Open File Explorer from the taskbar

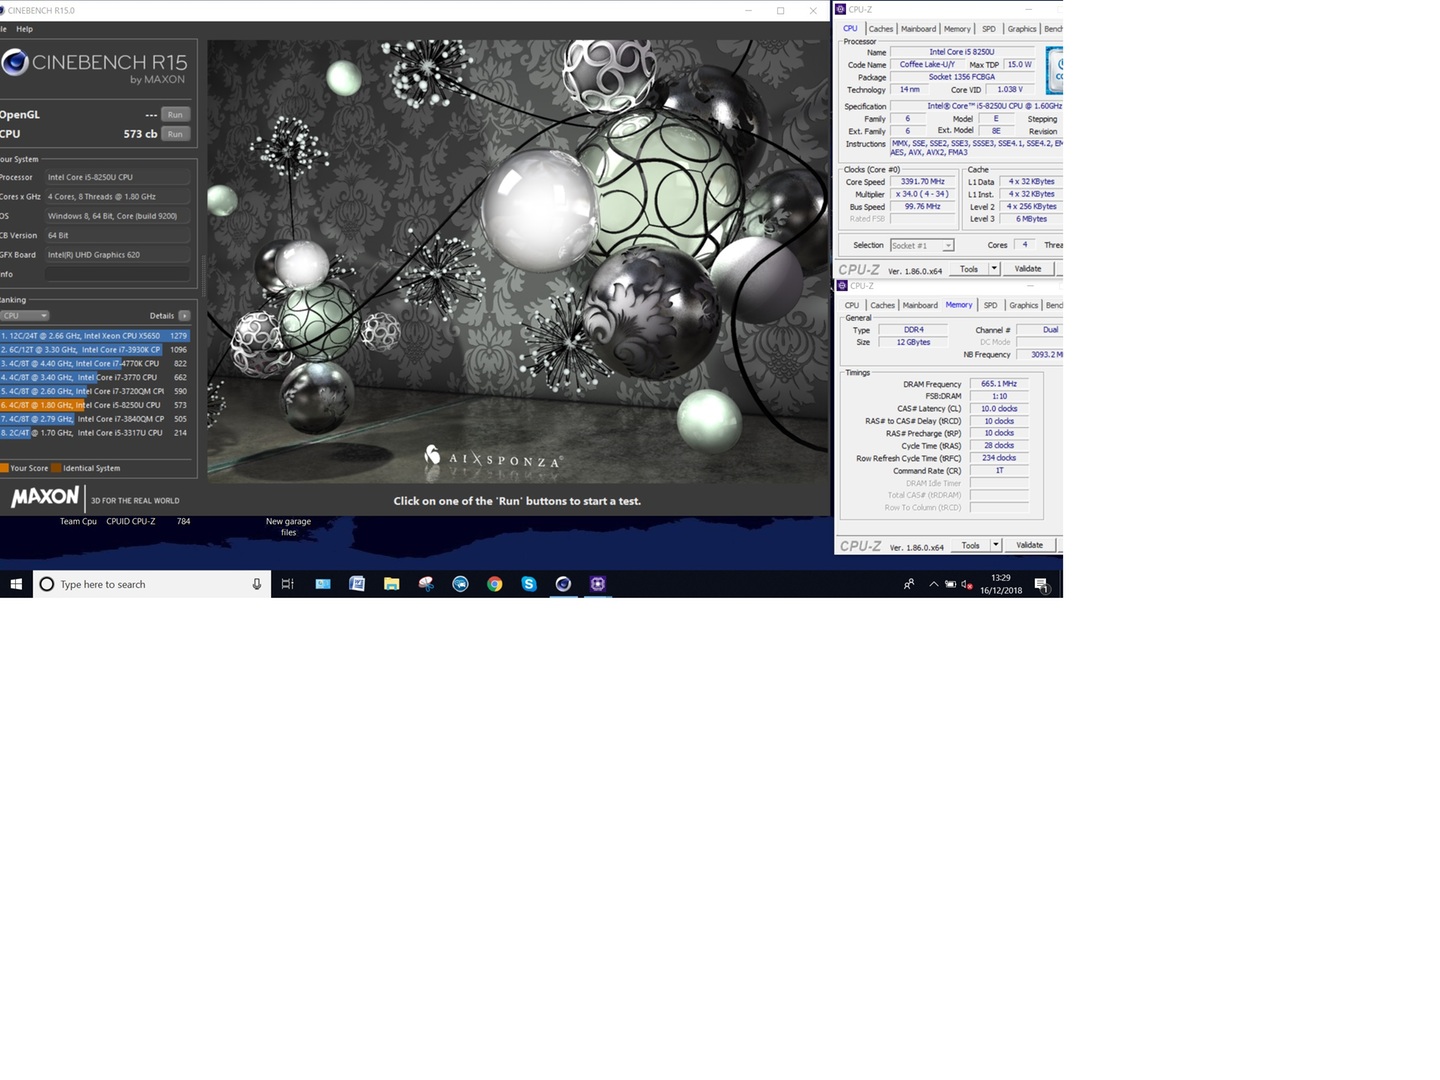pyautogui.click(x=391, y=584)
